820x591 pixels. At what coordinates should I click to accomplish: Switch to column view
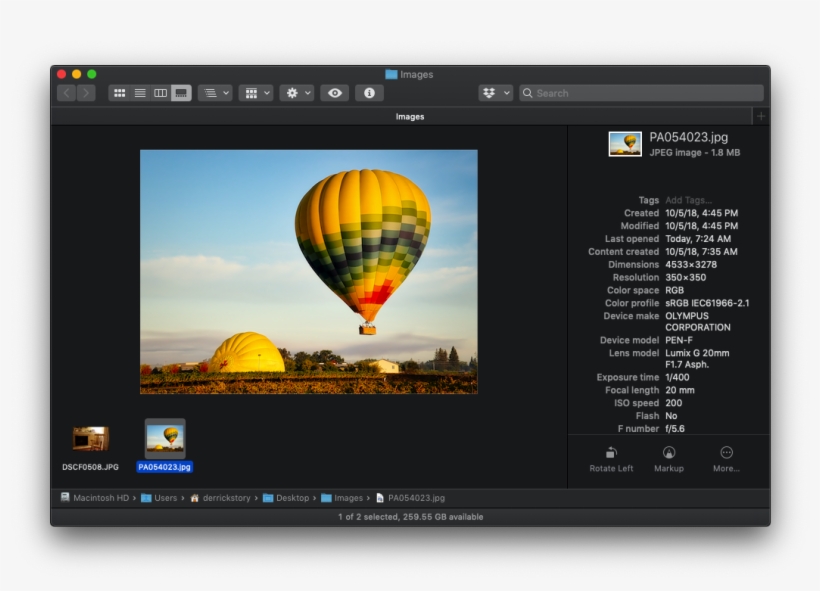160,93
